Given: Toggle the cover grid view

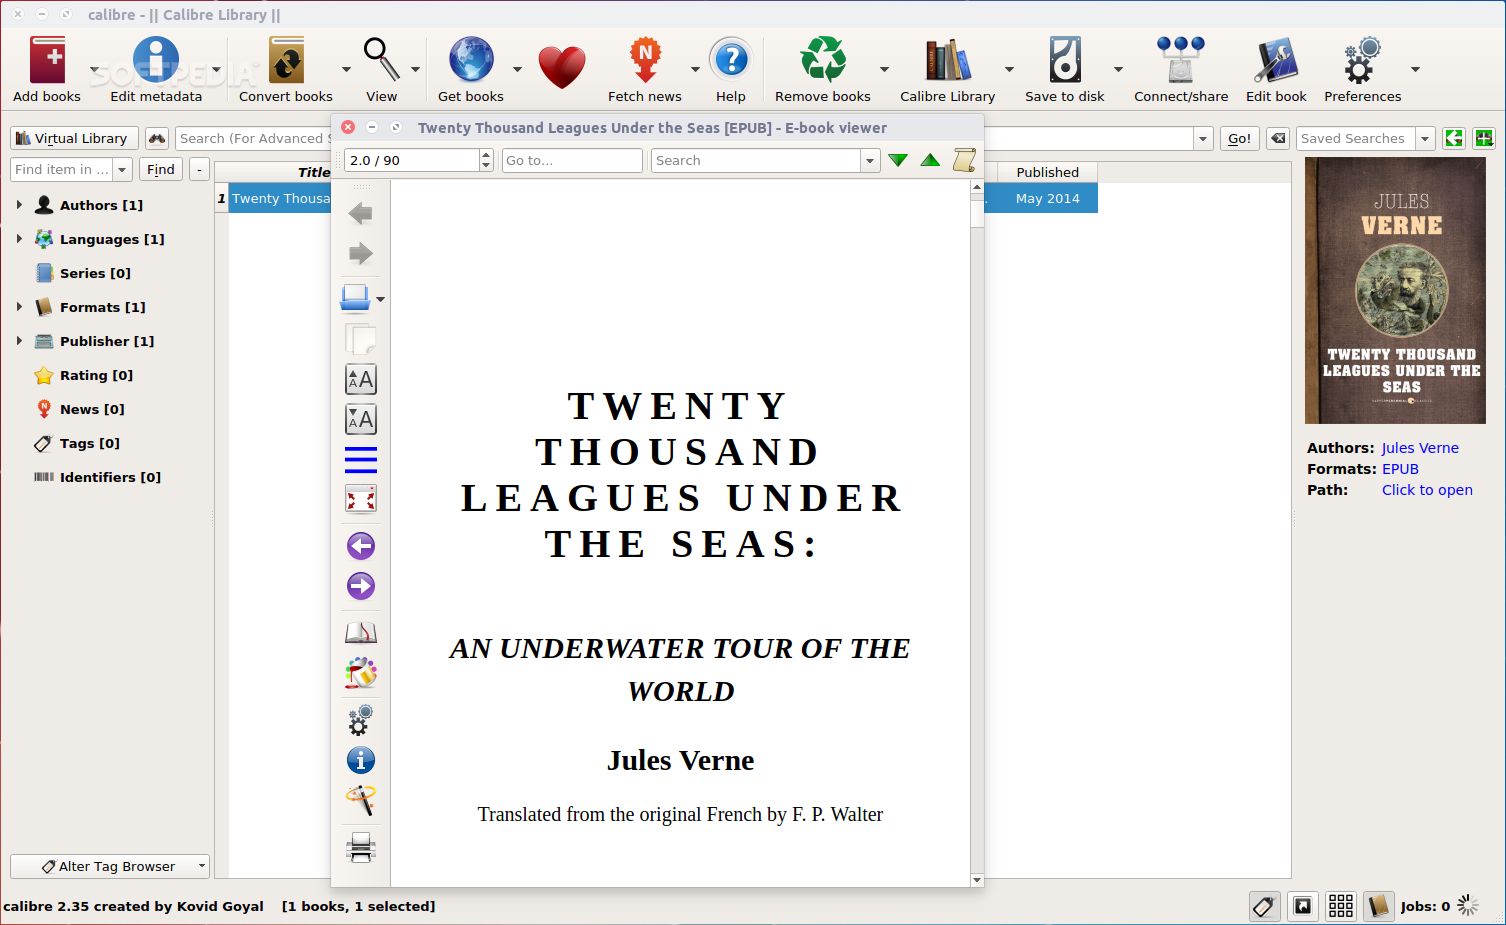Looking at the screenshot, I should pos(1340,906).
